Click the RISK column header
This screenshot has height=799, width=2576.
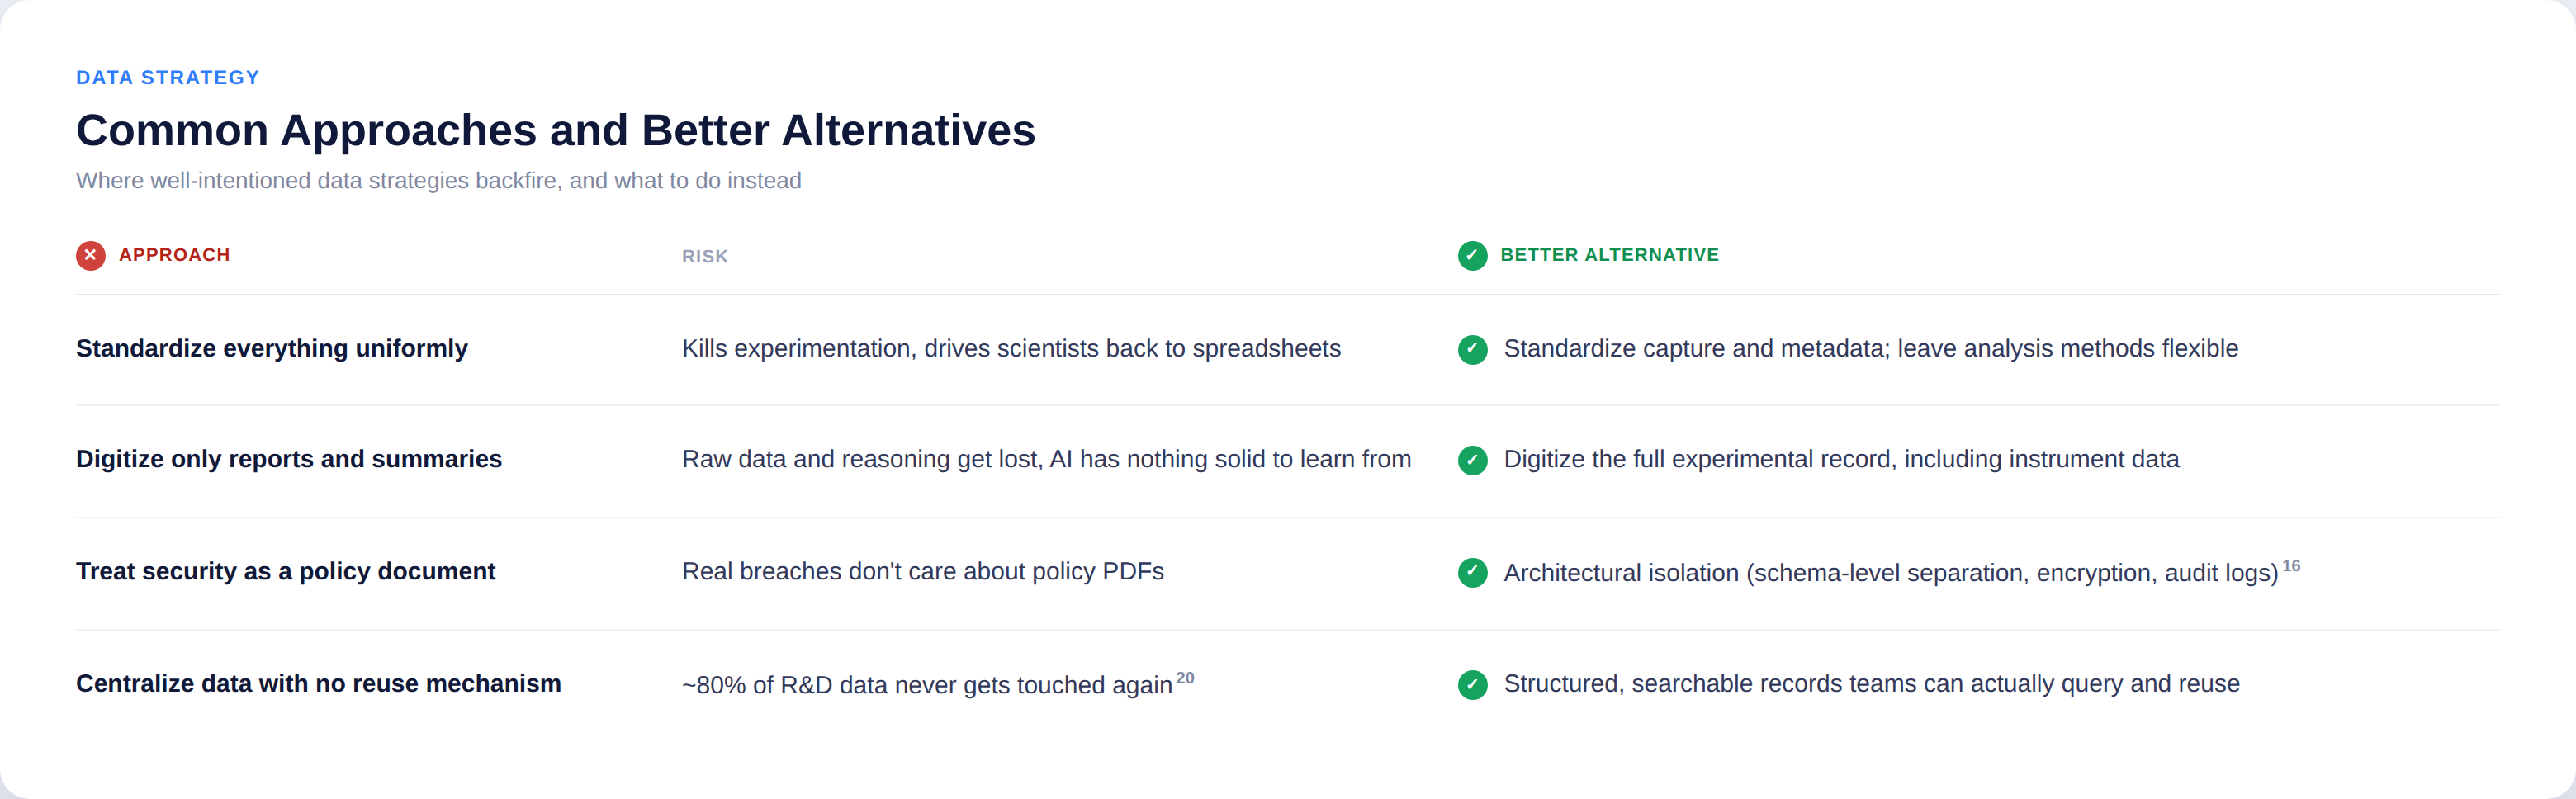click(x=705, y=257)
